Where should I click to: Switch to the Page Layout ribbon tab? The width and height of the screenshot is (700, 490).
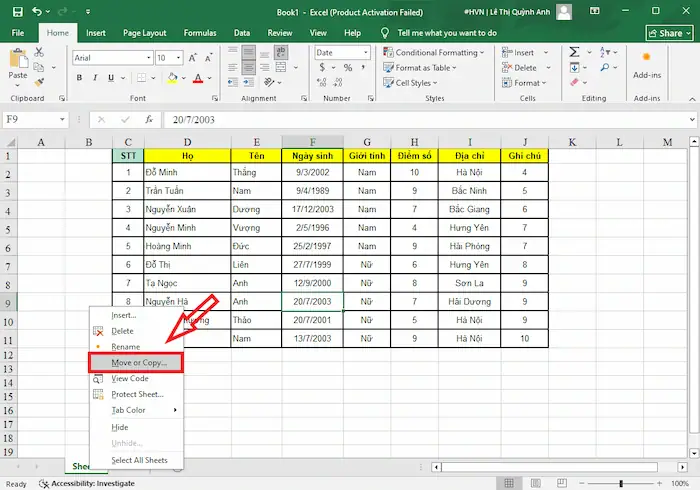coord(145,32)
